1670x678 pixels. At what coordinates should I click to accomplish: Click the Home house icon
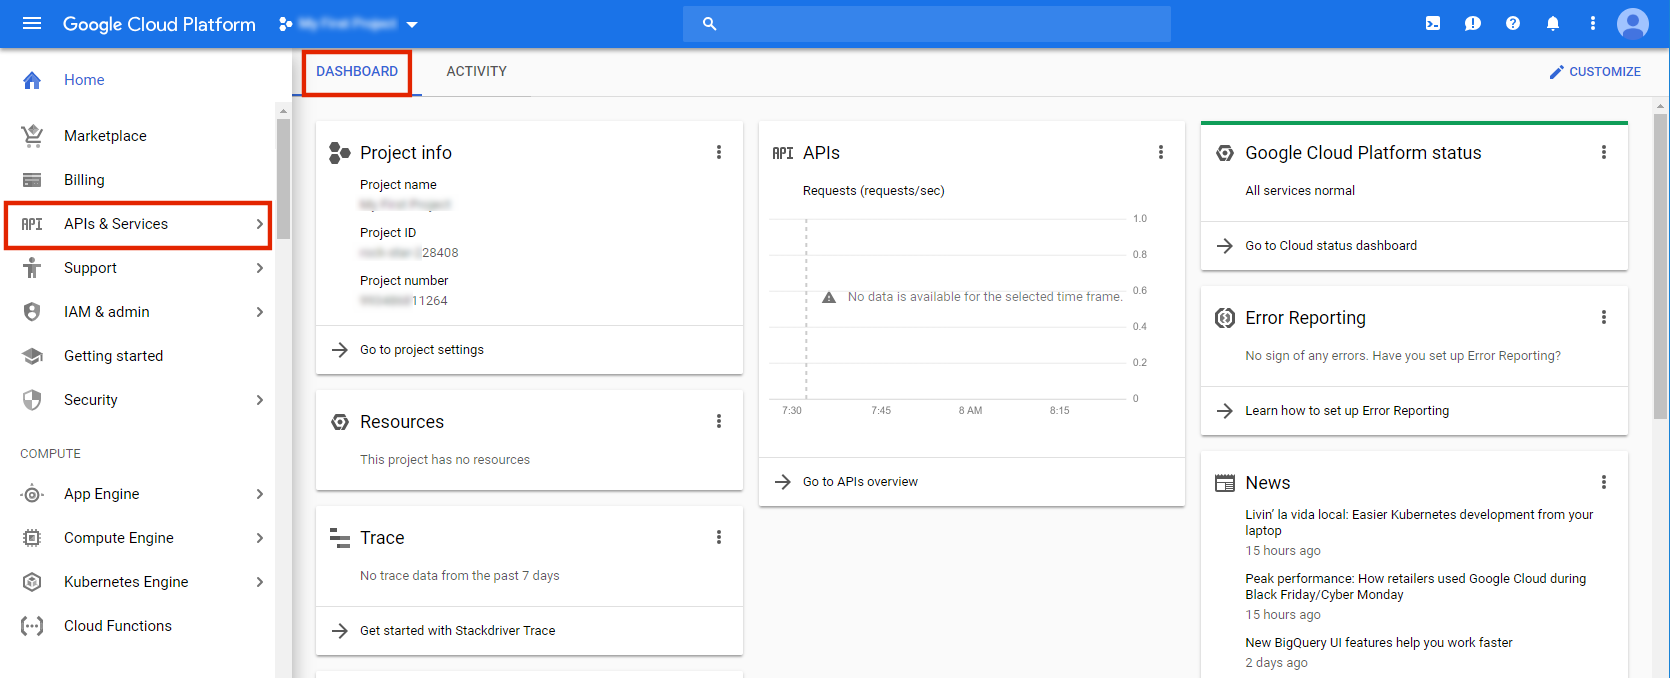(32, 80)
